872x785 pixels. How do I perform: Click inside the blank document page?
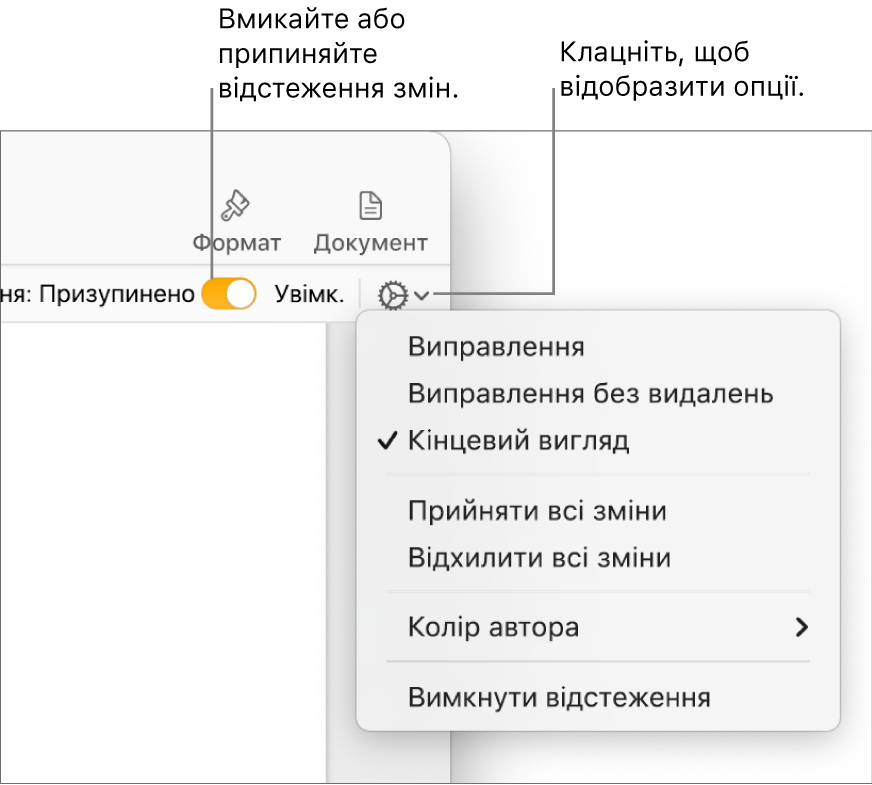pyautogui.click(x=162, y=553)
